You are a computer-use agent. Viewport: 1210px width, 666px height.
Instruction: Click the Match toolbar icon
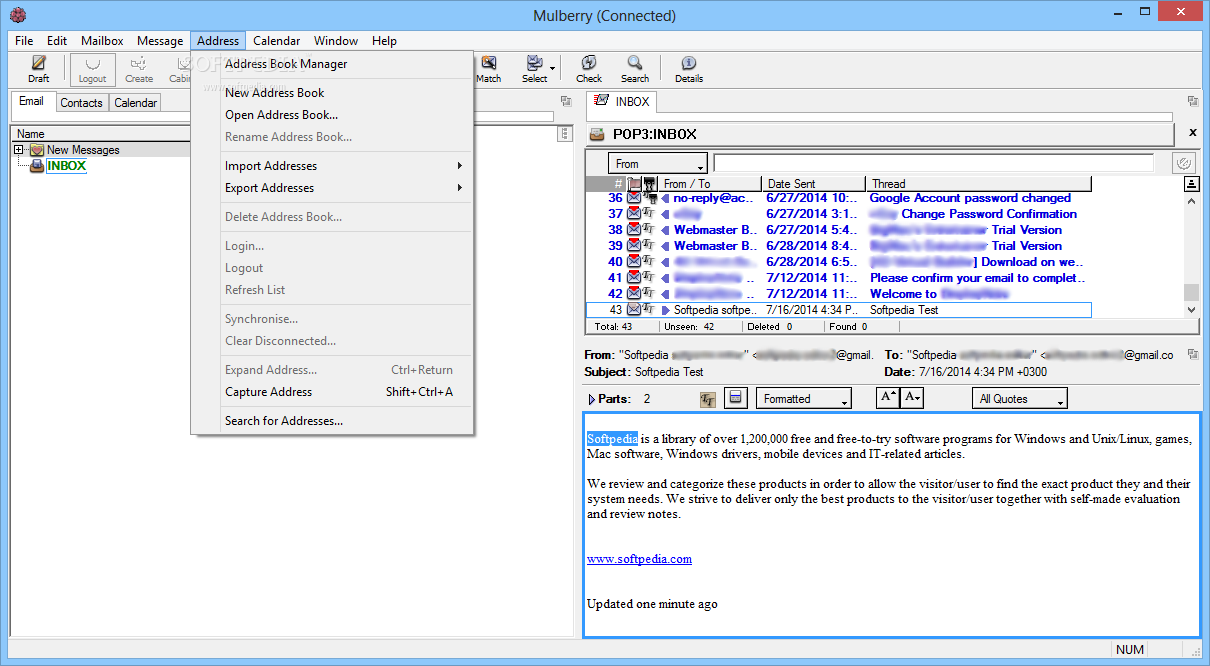(488, 63)
